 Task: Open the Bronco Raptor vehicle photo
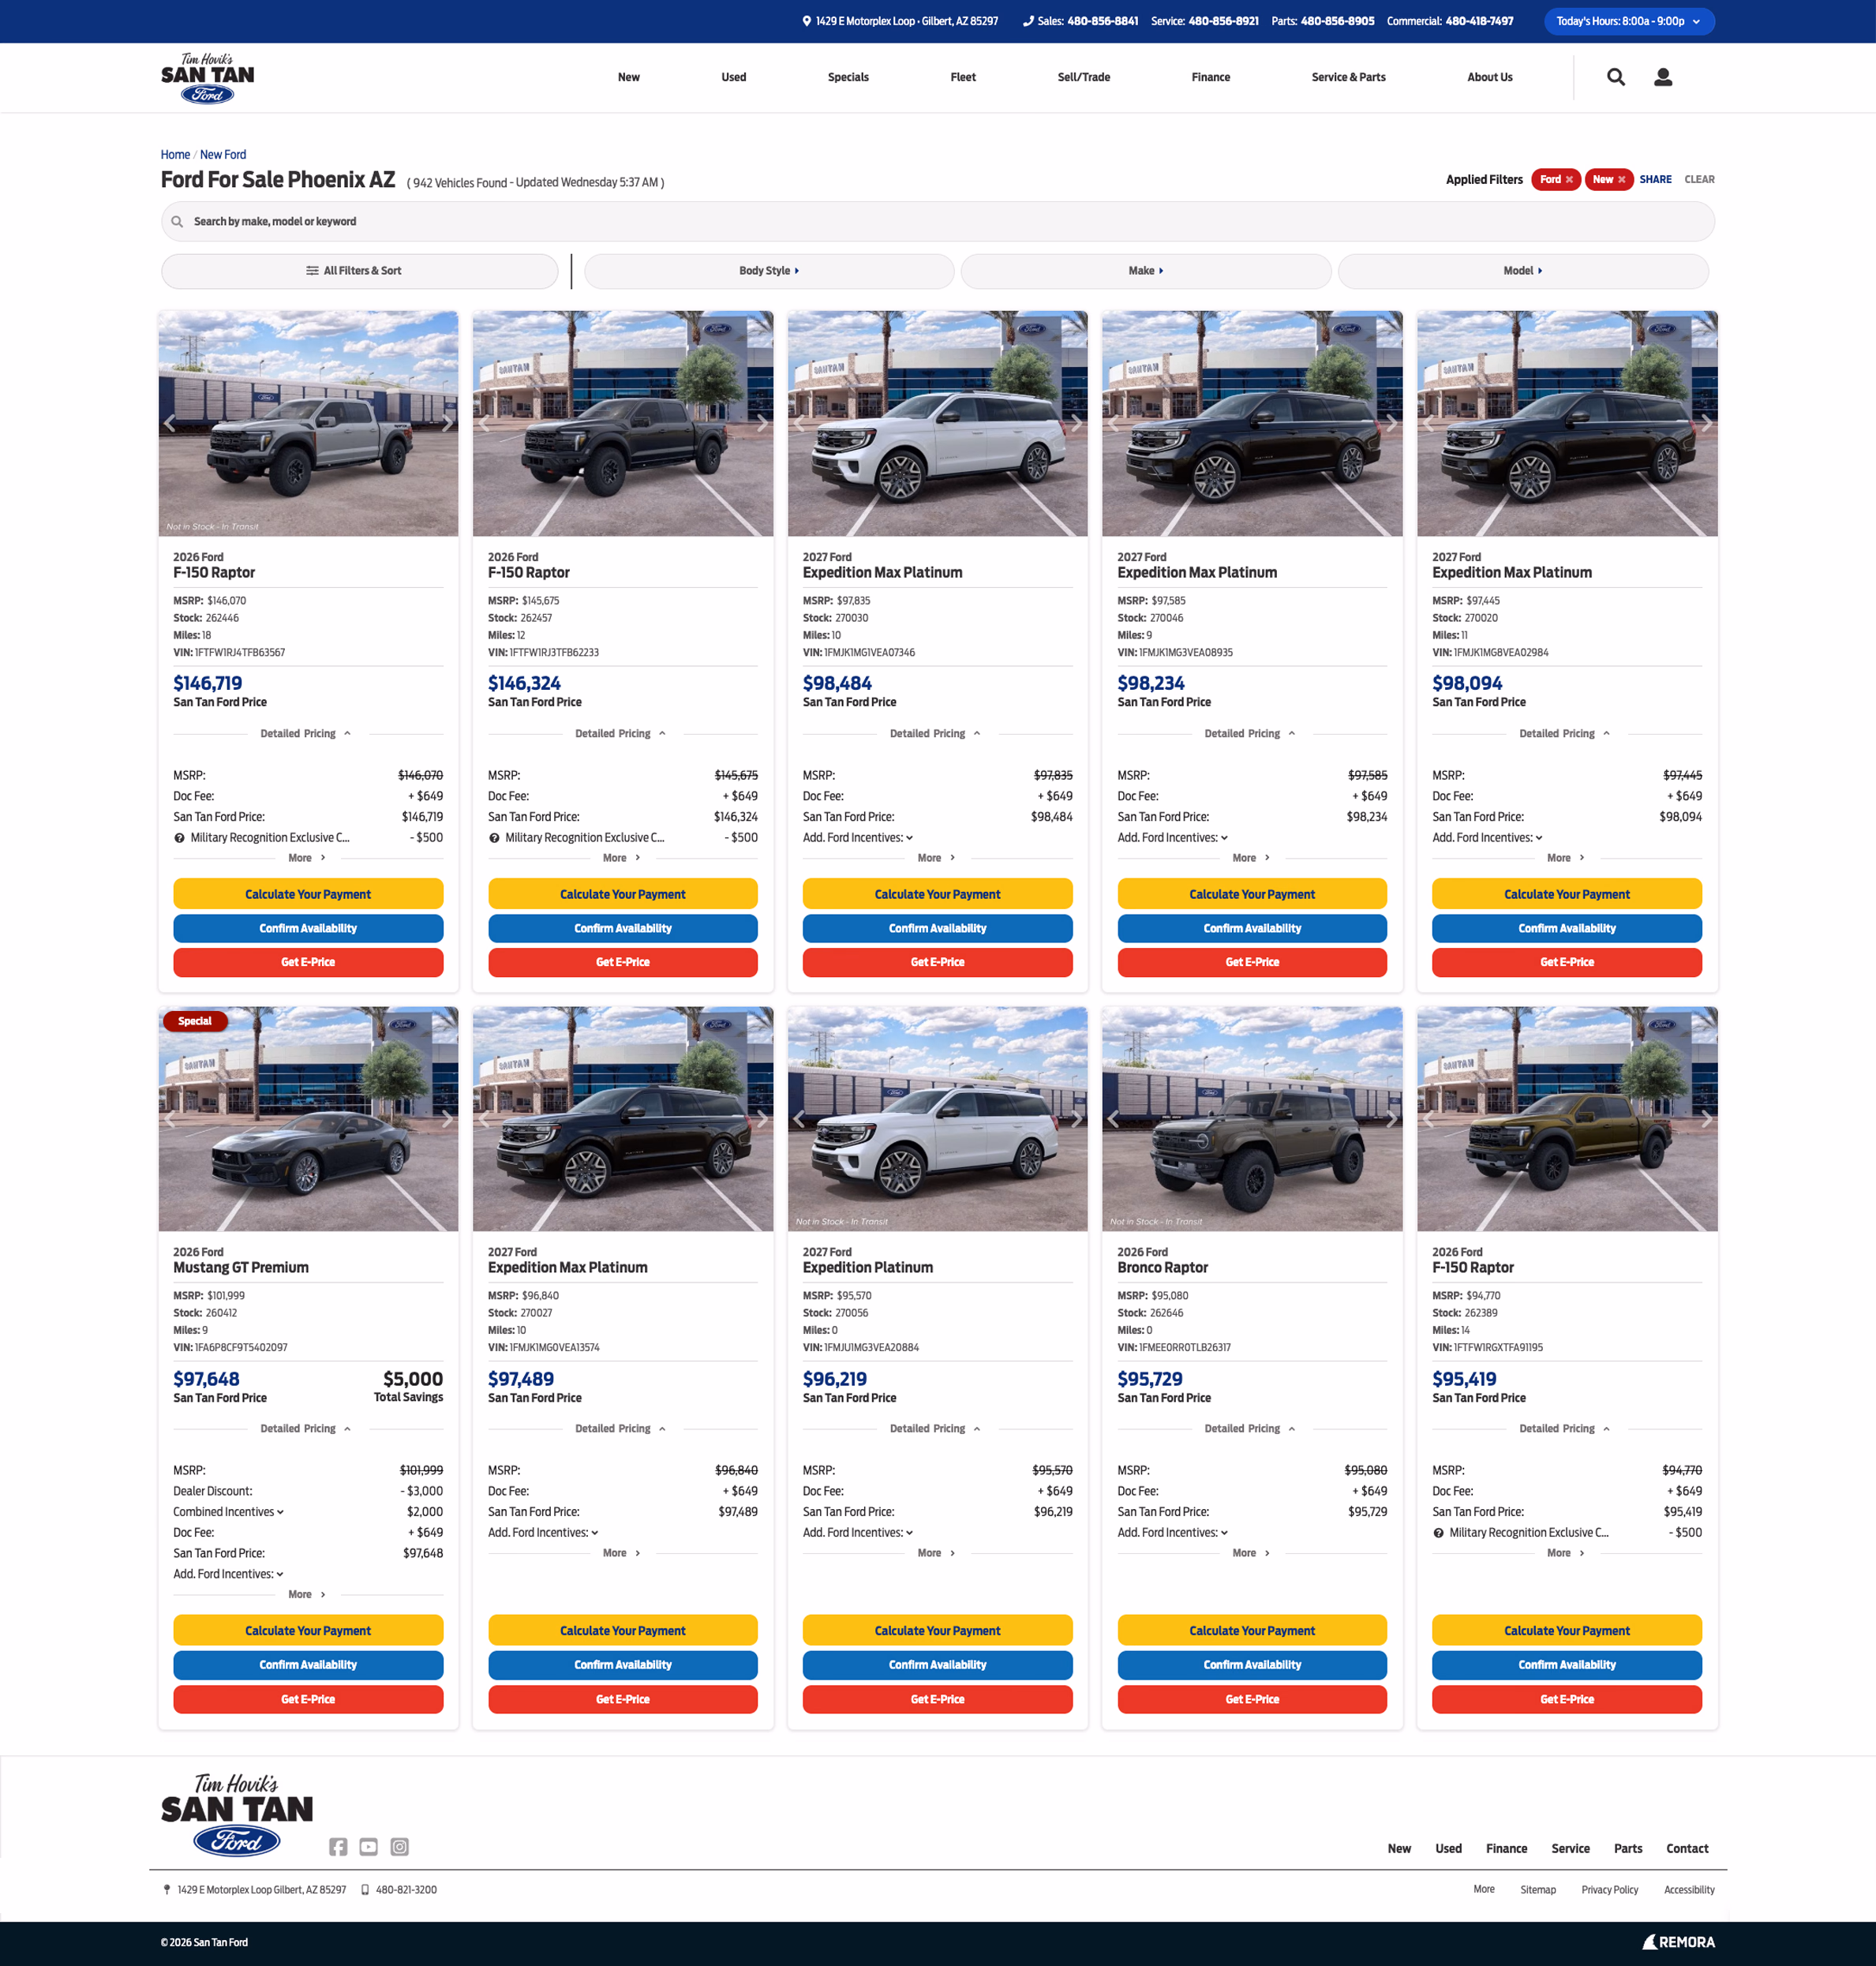pyautogui.click(x=1252, y=1119)
